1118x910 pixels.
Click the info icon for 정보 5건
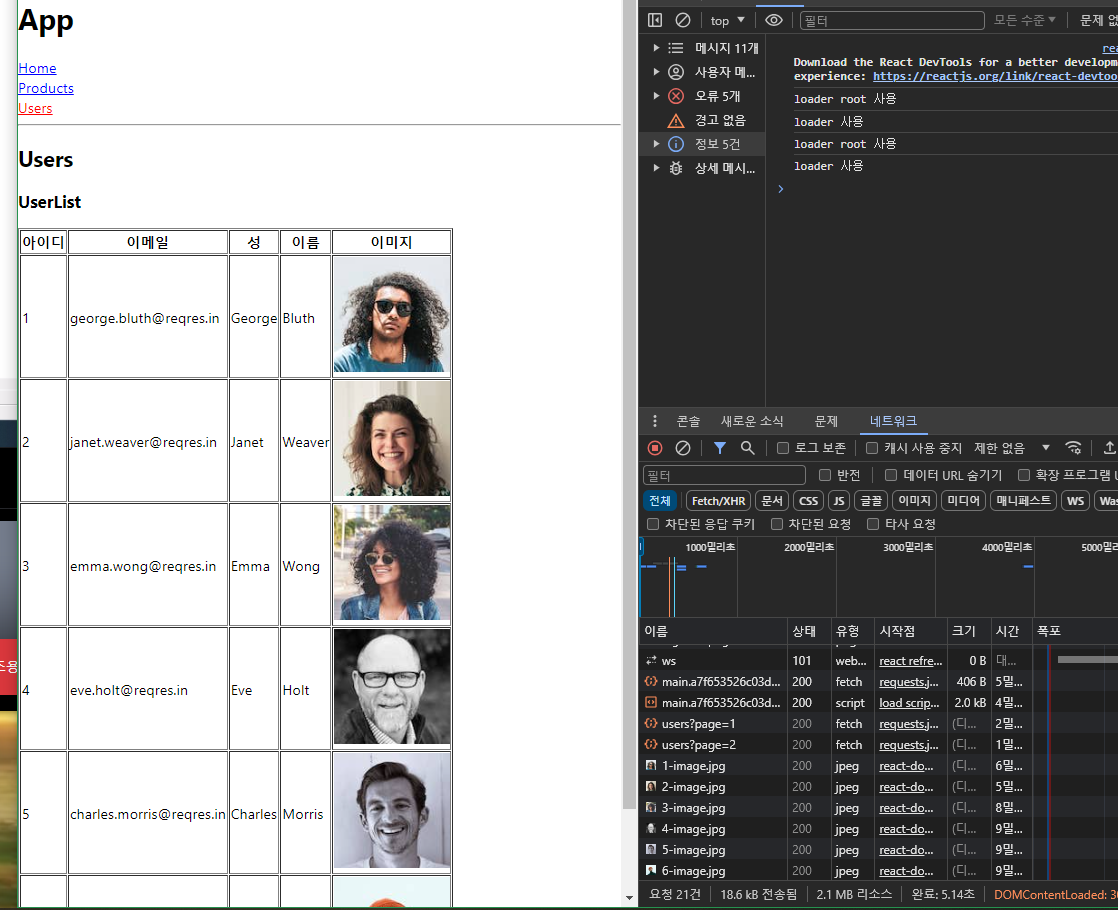point(676,144)
